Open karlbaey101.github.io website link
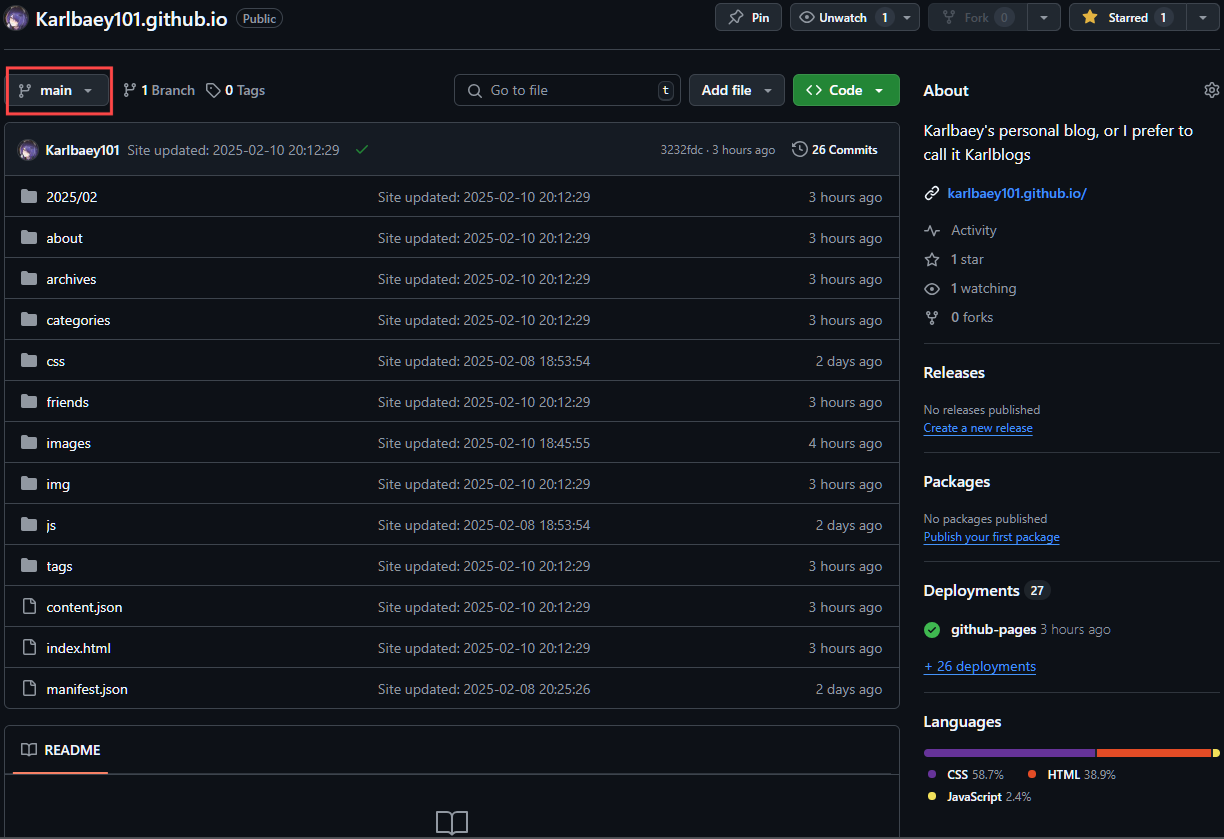Viewport: 1224px width, 839px height. [x=1016, y=193]
